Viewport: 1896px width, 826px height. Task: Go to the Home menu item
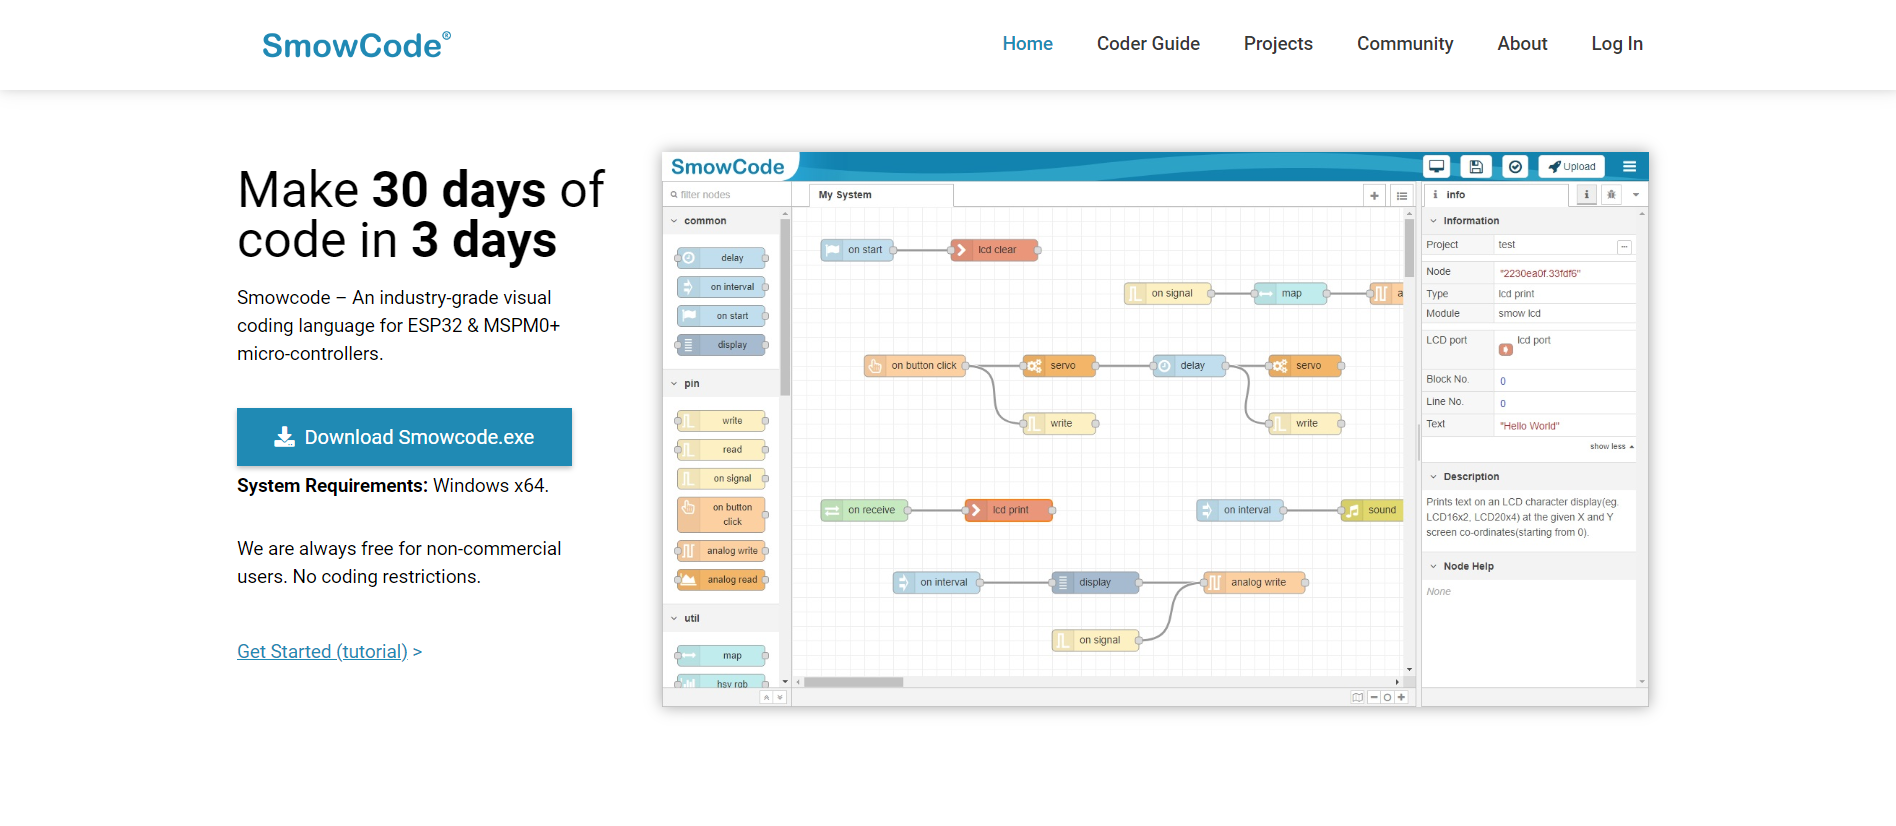click(x=1027, y=44)
